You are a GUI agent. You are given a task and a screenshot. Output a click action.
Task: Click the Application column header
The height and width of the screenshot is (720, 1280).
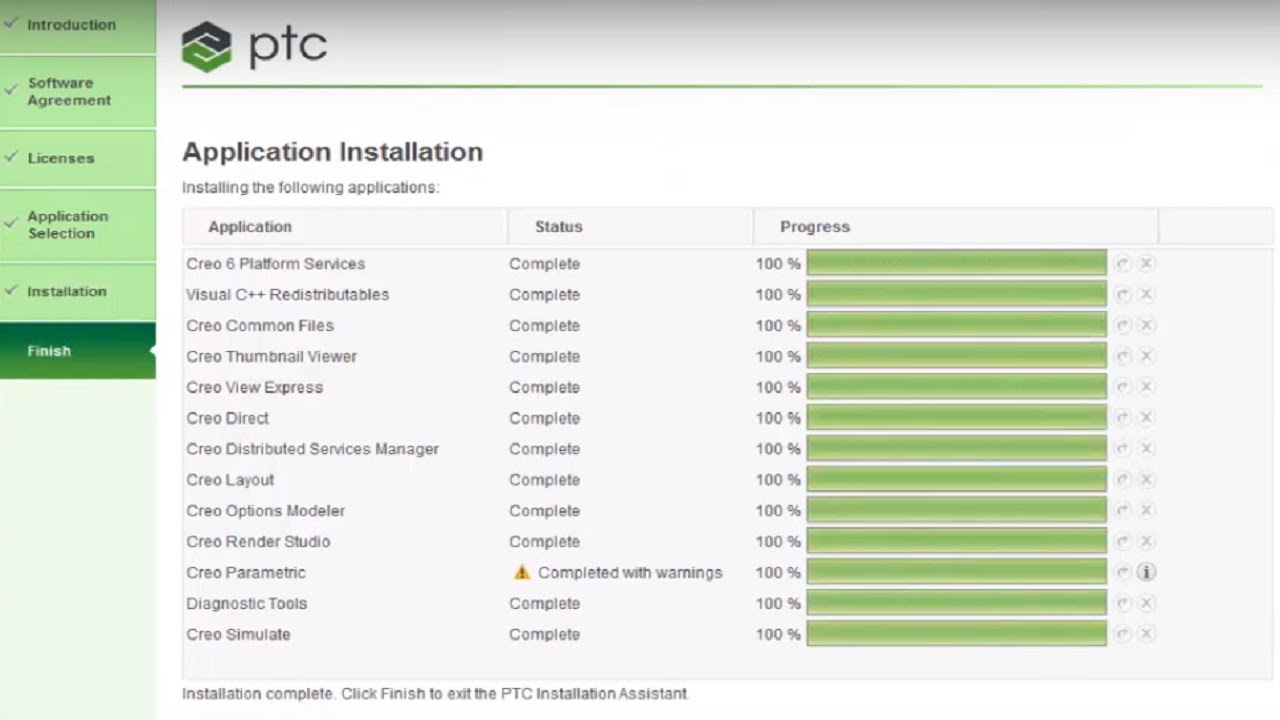point(345,227)
